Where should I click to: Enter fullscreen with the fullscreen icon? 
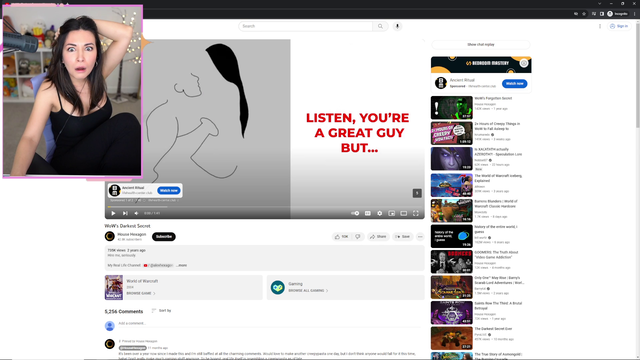coord(416,213)
